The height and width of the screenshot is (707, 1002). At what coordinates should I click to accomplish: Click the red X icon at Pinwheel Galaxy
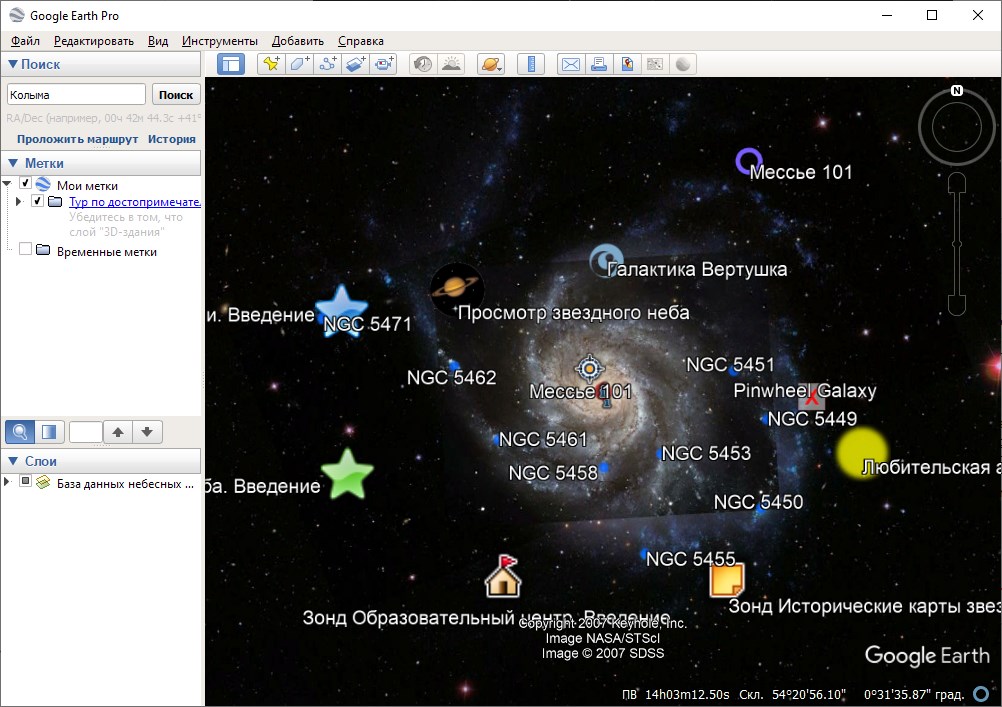tap(812, 396)
